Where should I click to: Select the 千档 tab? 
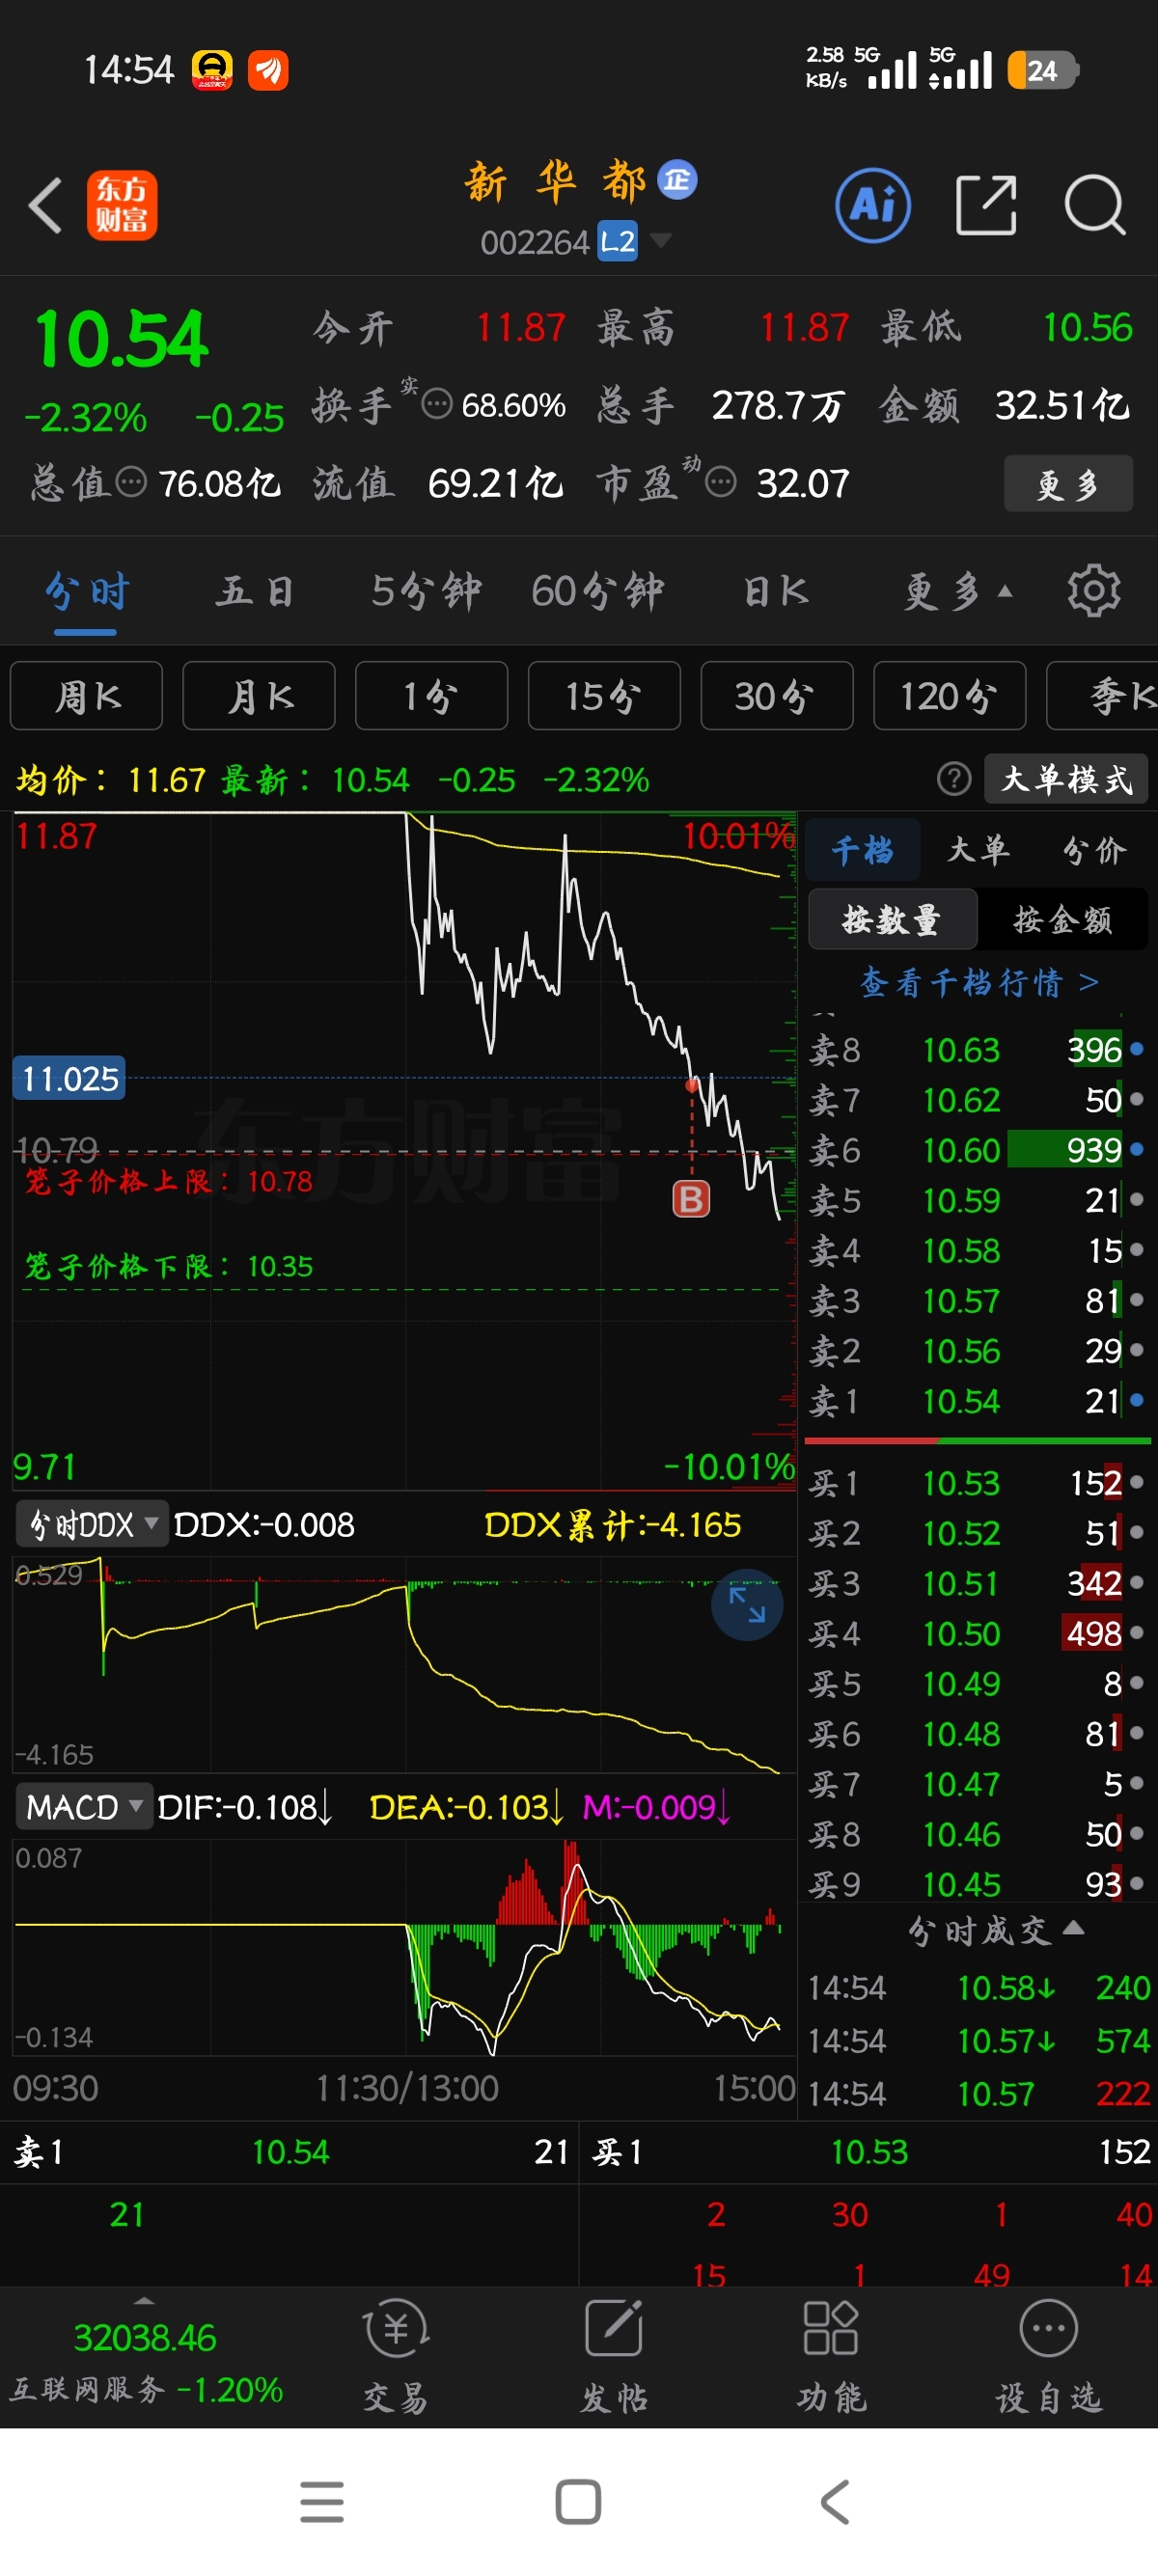(x=862, y=850)
